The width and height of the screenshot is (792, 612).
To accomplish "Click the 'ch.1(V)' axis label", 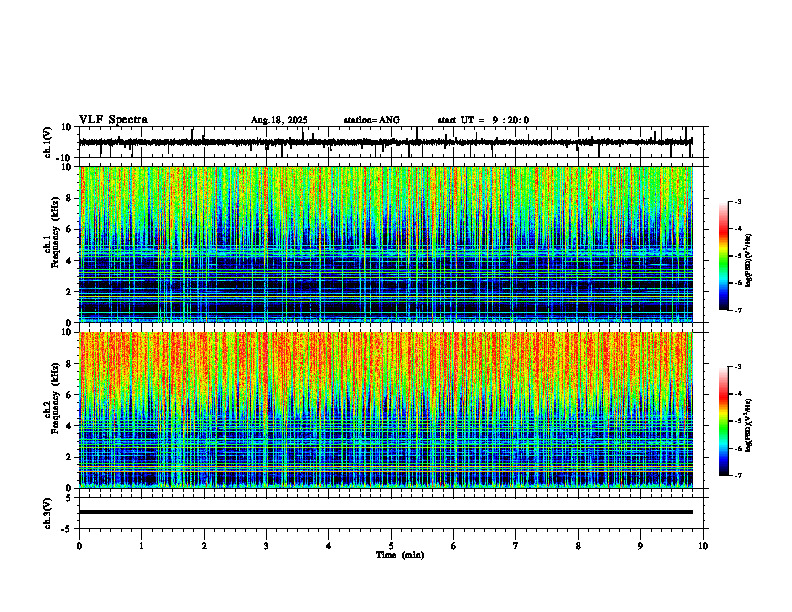I will point(48,142).
